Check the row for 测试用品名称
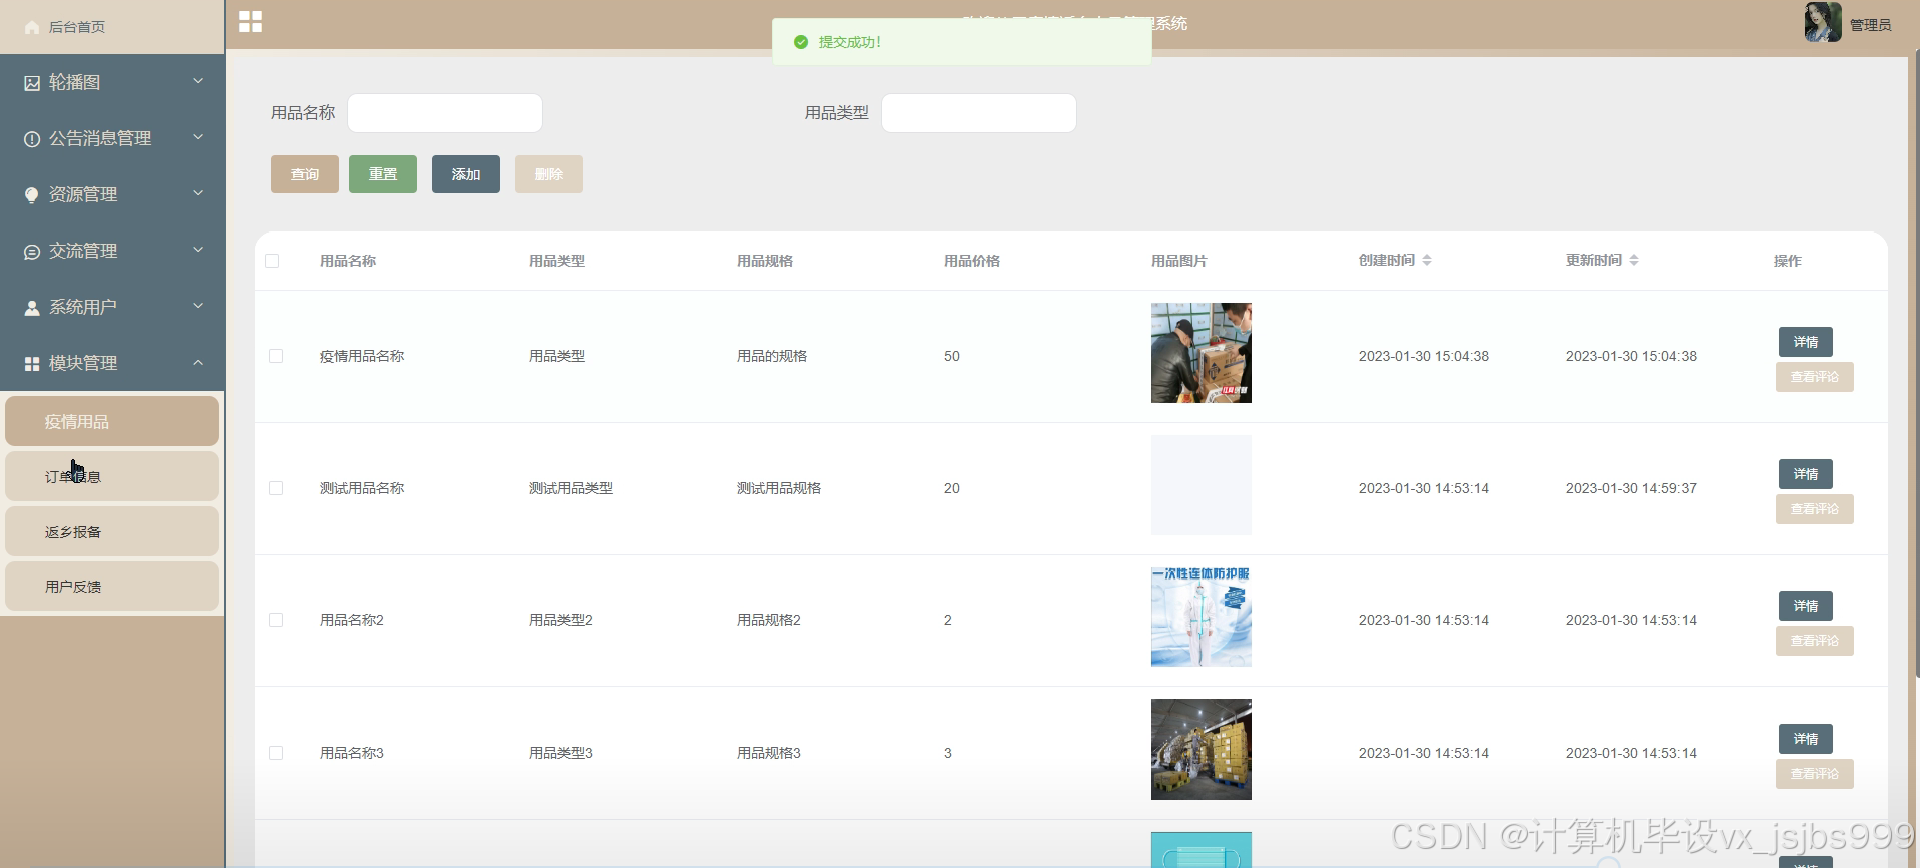1920x868 pixels. (x=276, y=488)
